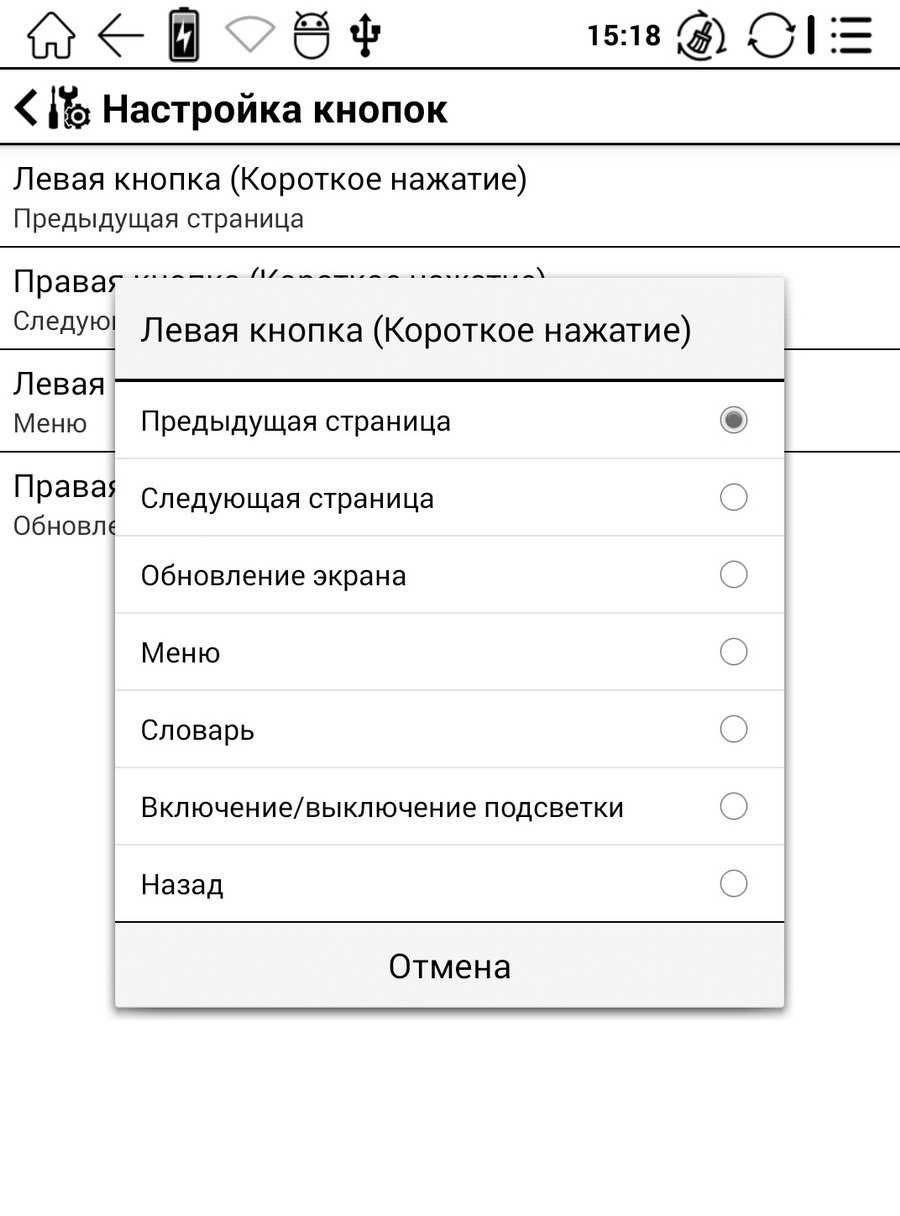Choose 'Словарь' in the list
This screenshot has width=900, height=1216.
coord(733,729)
